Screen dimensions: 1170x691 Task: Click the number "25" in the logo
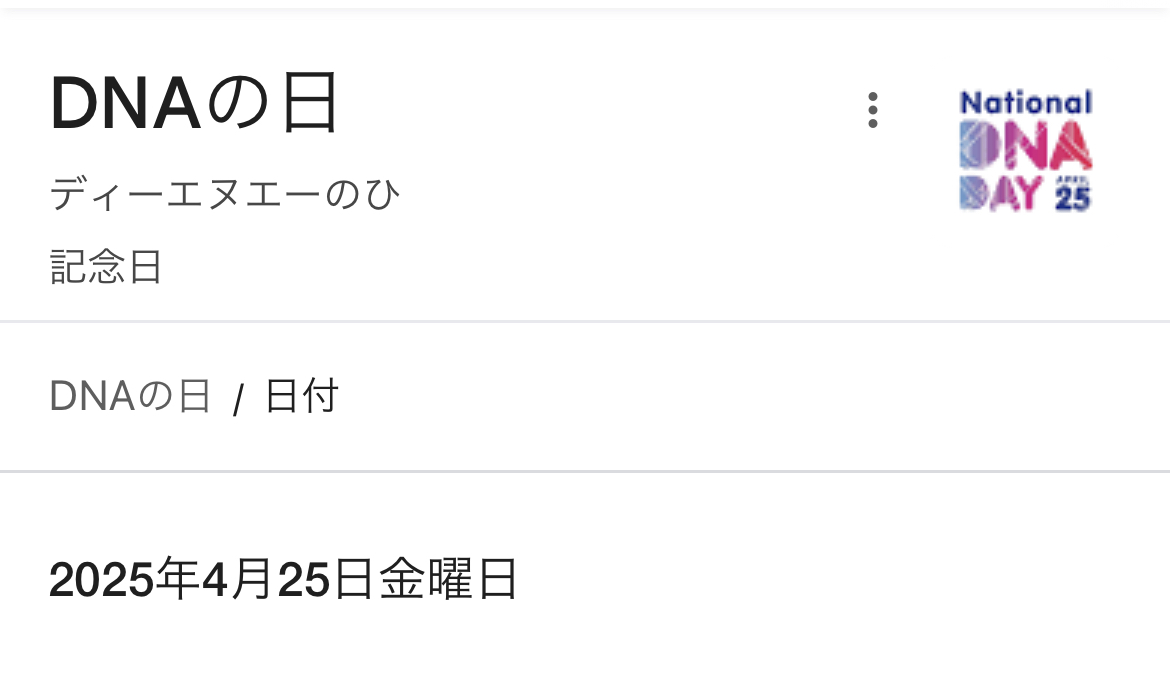(x=1073, y=199)
